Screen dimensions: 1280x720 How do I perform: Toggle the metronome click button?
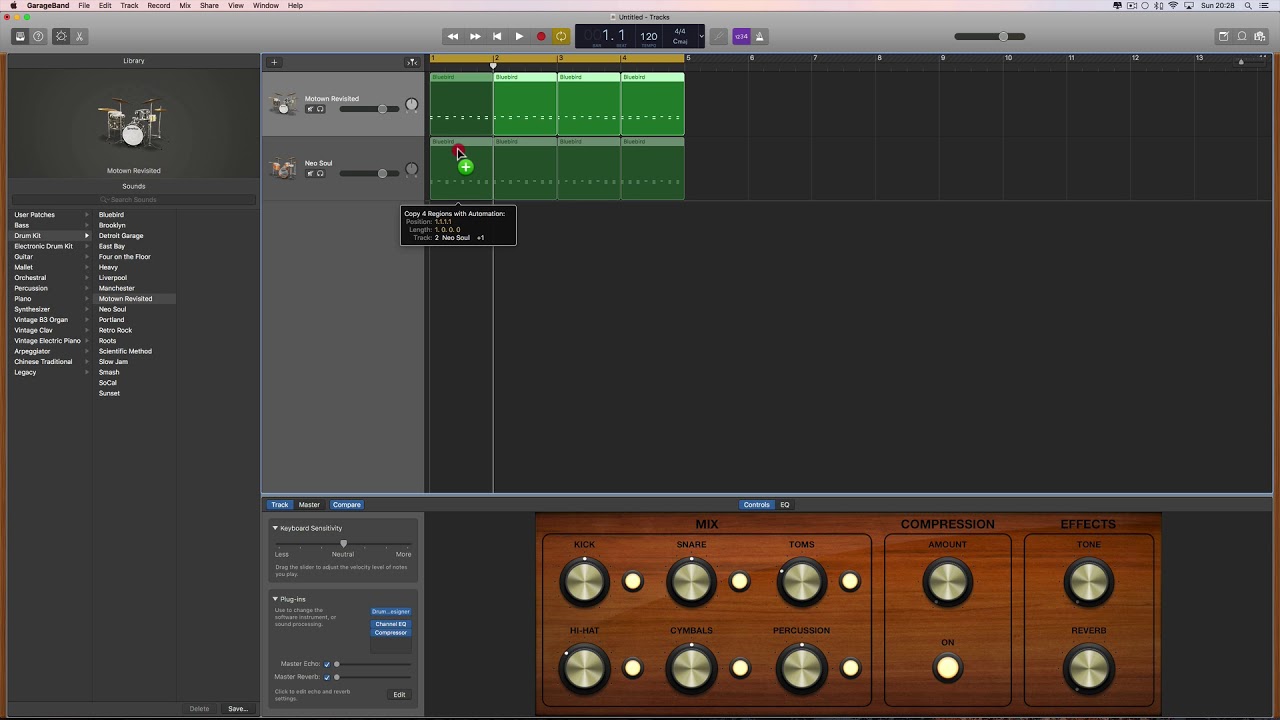(x=759, y=36)
